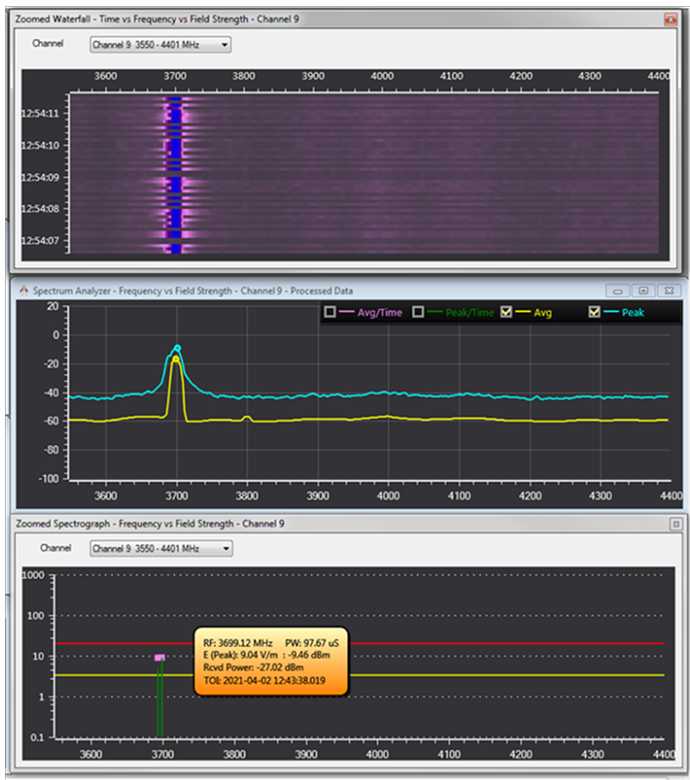Open the Channel dropdown in Zoomed Waterfall
This screenshot has width=690, height=780.
(160, 45)
